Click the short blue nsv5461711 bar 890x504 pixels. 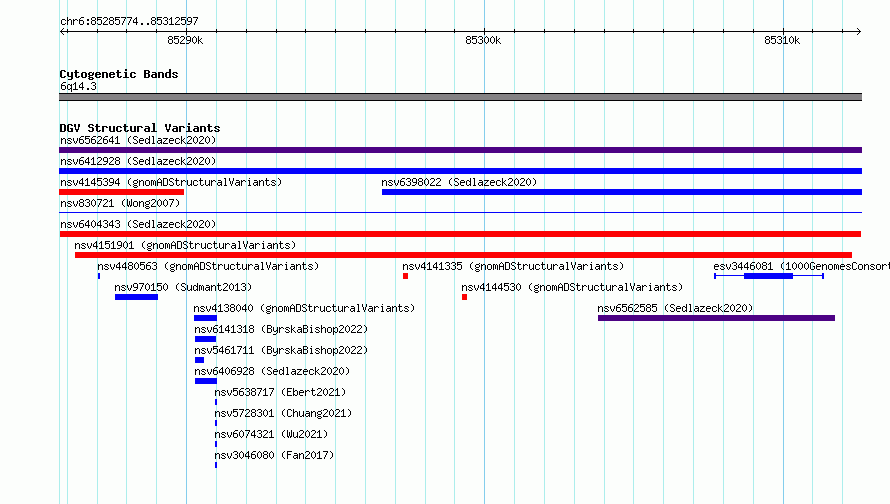click(199, 360)
